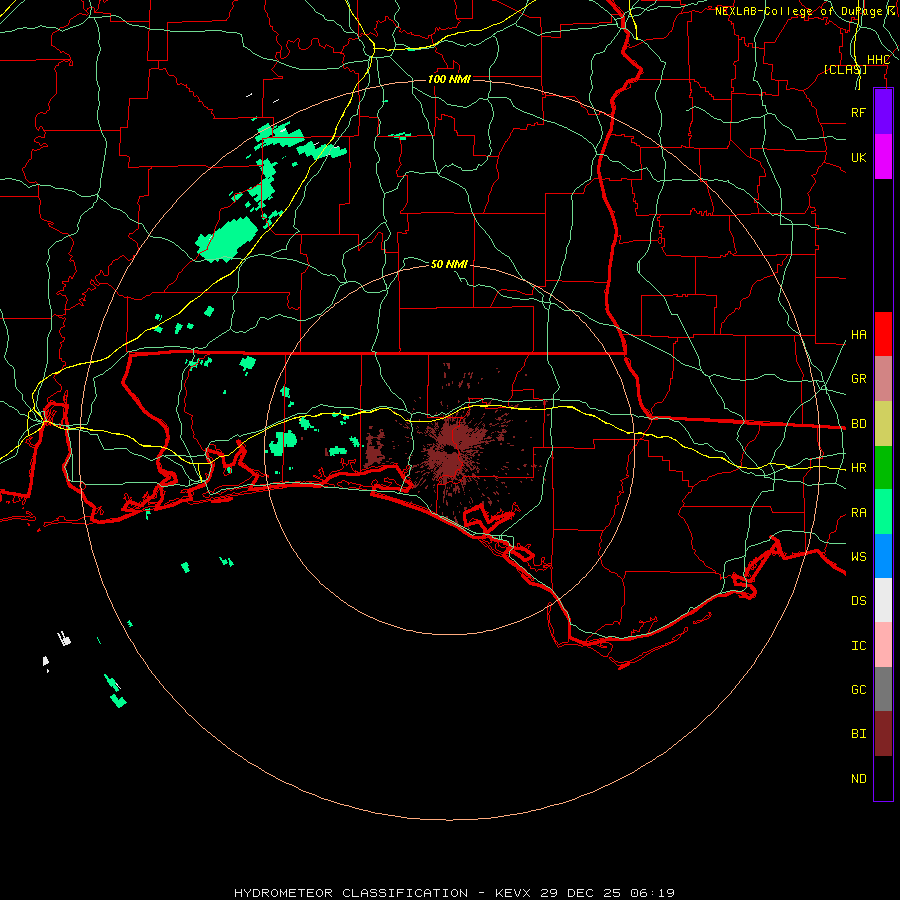
Task: Click the HA red legend swatch
Action: 883,334
